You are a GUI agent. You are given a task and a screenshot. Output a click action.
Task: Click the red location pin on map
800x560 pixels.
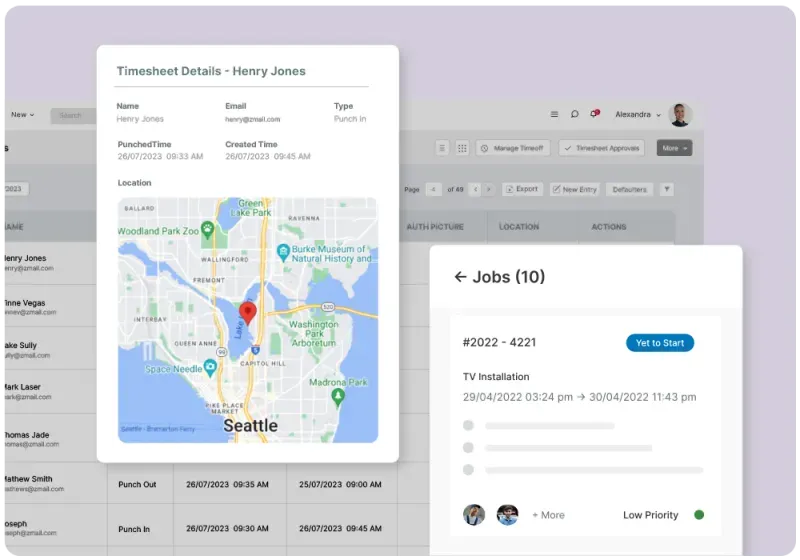248,312
